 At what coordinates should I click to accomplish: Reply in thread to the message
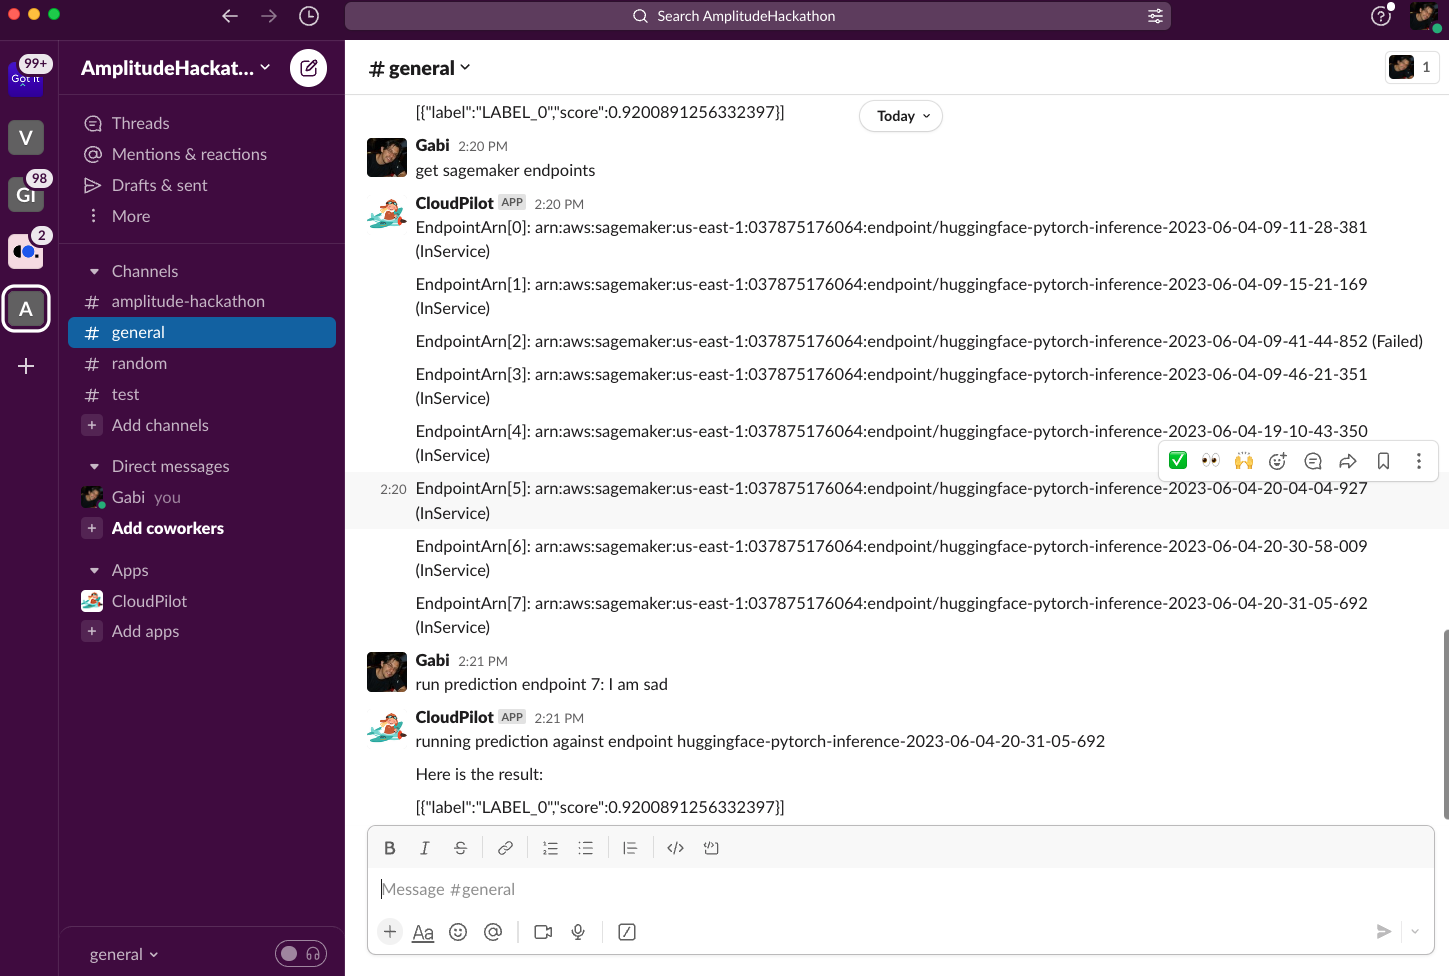1313,461
